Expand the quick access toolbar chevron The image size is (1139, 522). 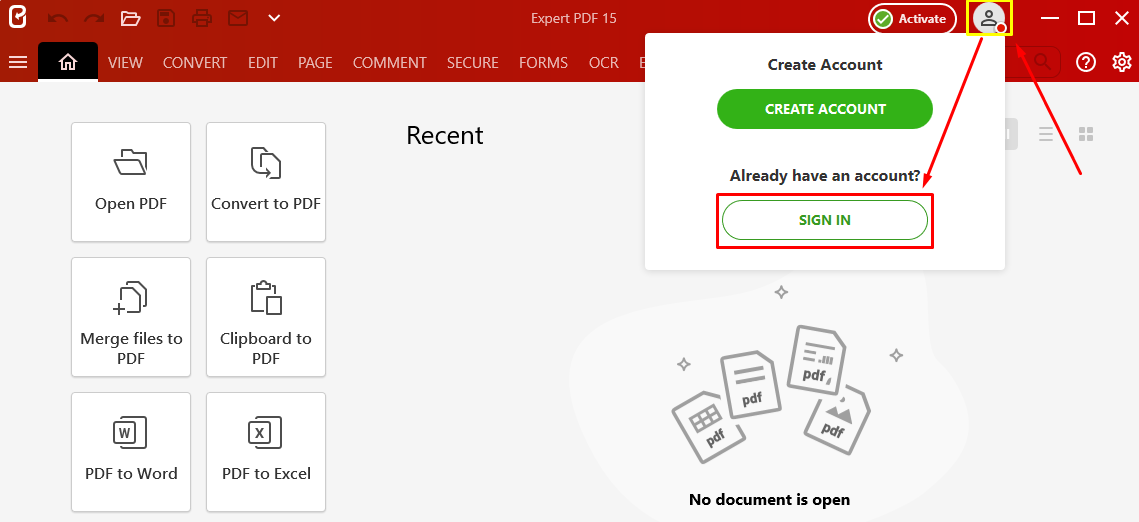click(274, 18)
